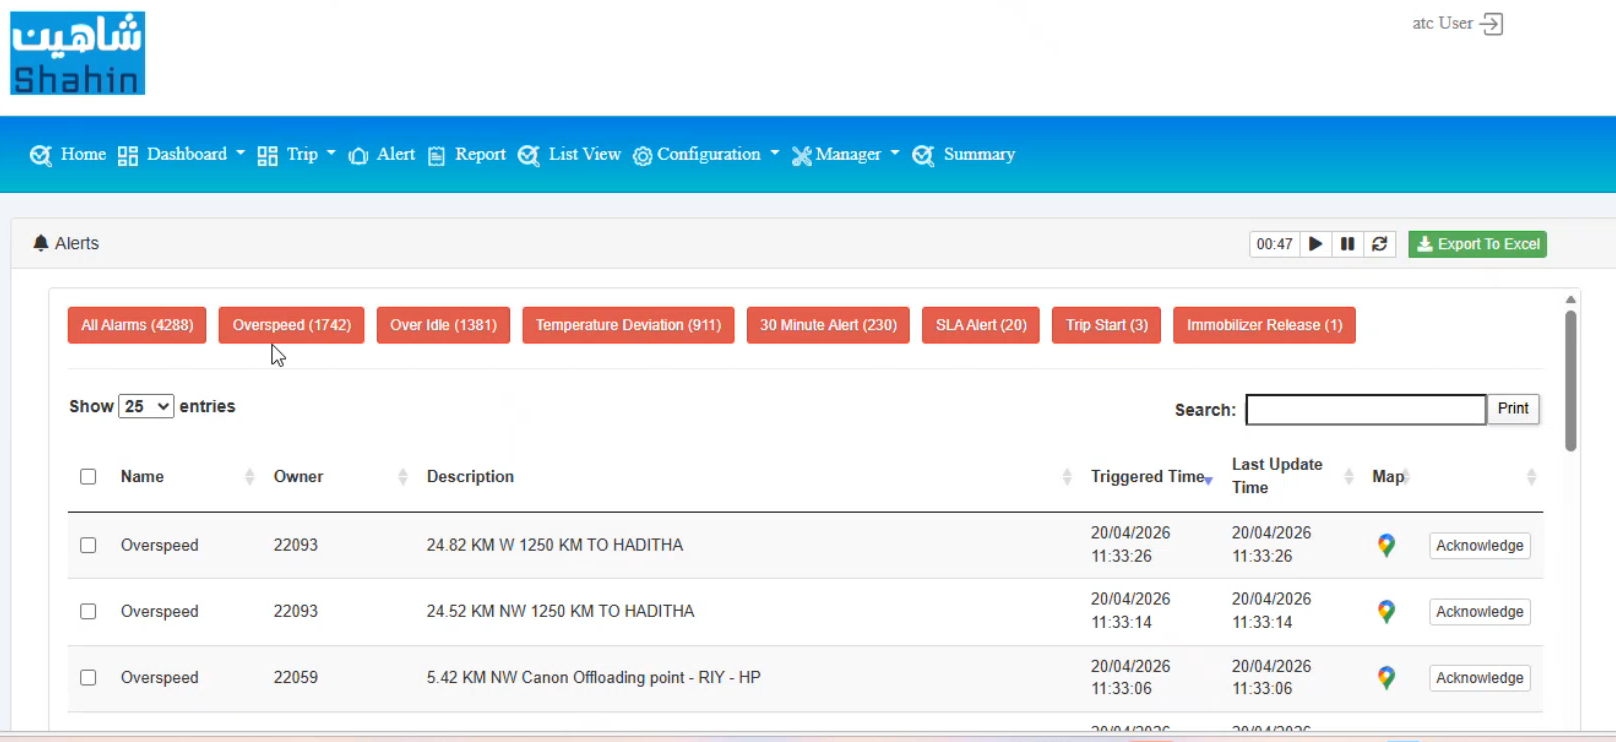The width and height of the screenshot is (1616, 742).
Task: Click the bell icon in Alerts header
Action: (x=41, y=243)
